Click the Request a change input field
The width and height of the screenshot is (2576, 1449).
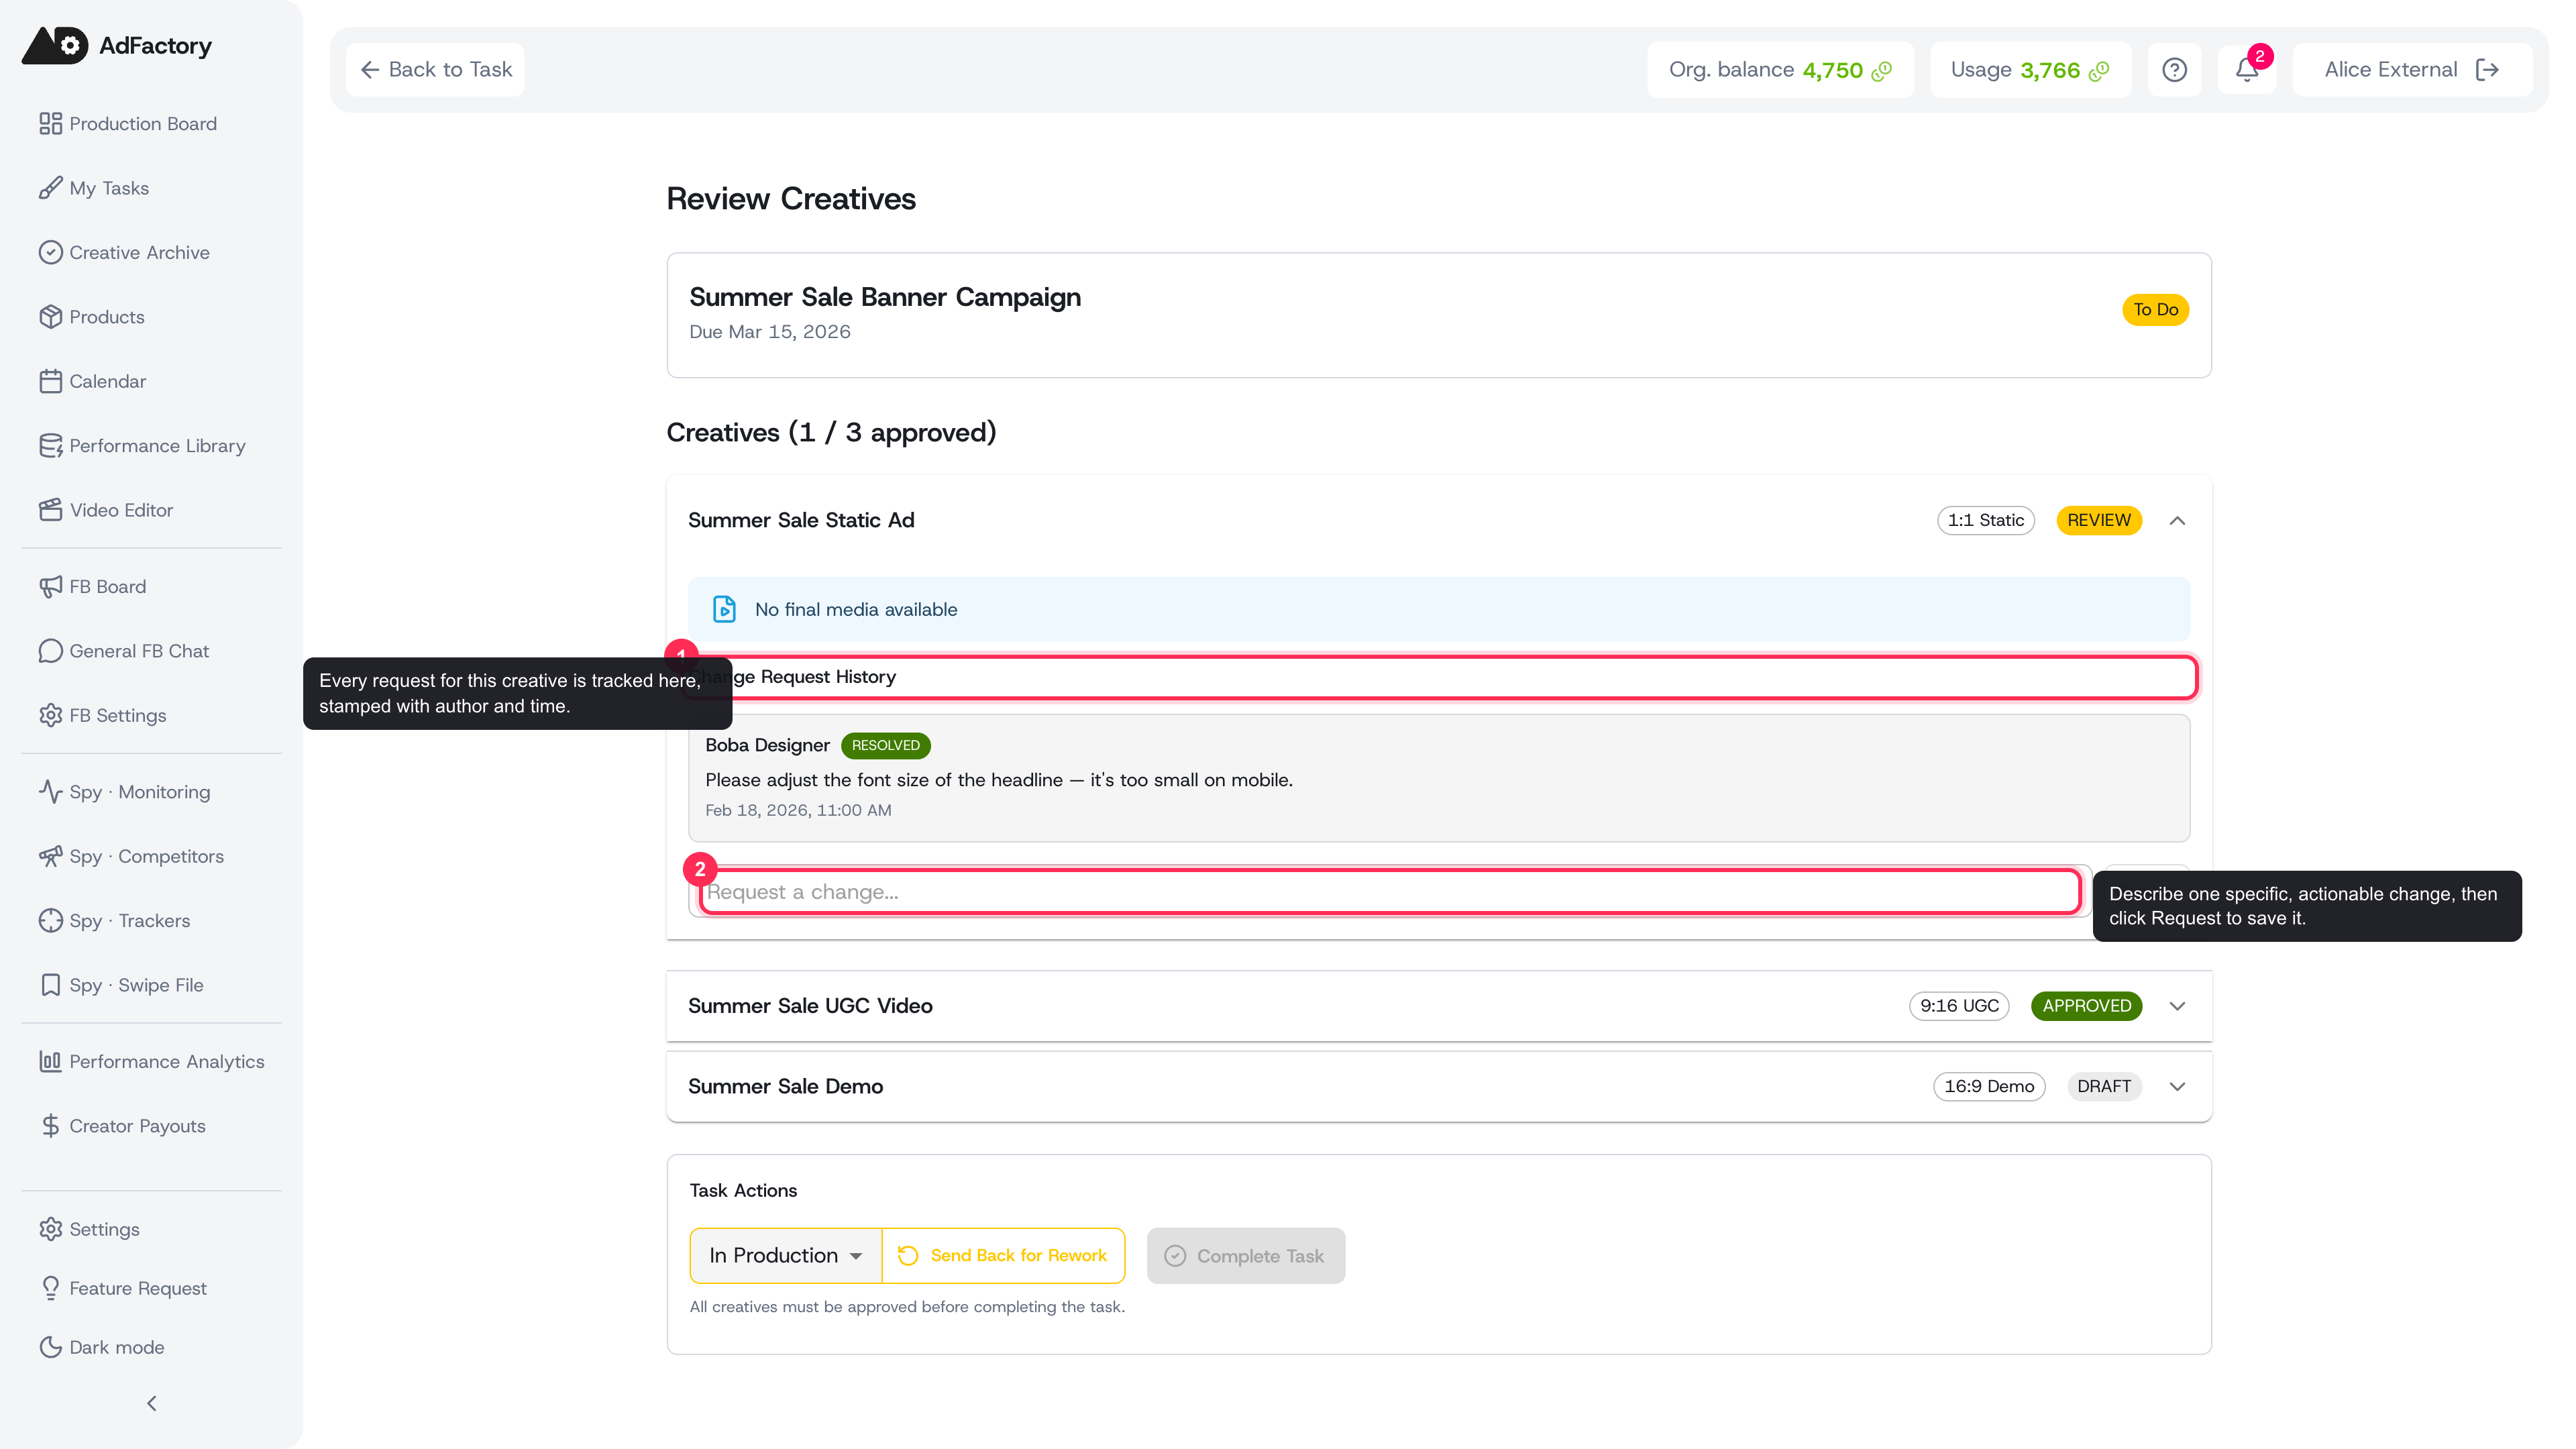coord(1390,891)
